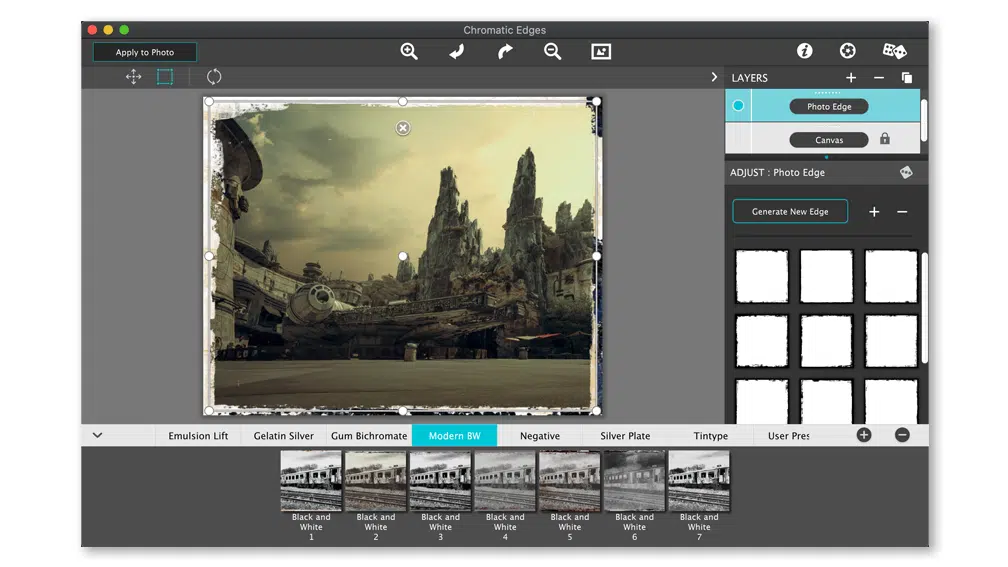This screenshot has width=1008, height=567.
Task: Open the Gelatin Silver tab
Action: [x=284, y=436]
